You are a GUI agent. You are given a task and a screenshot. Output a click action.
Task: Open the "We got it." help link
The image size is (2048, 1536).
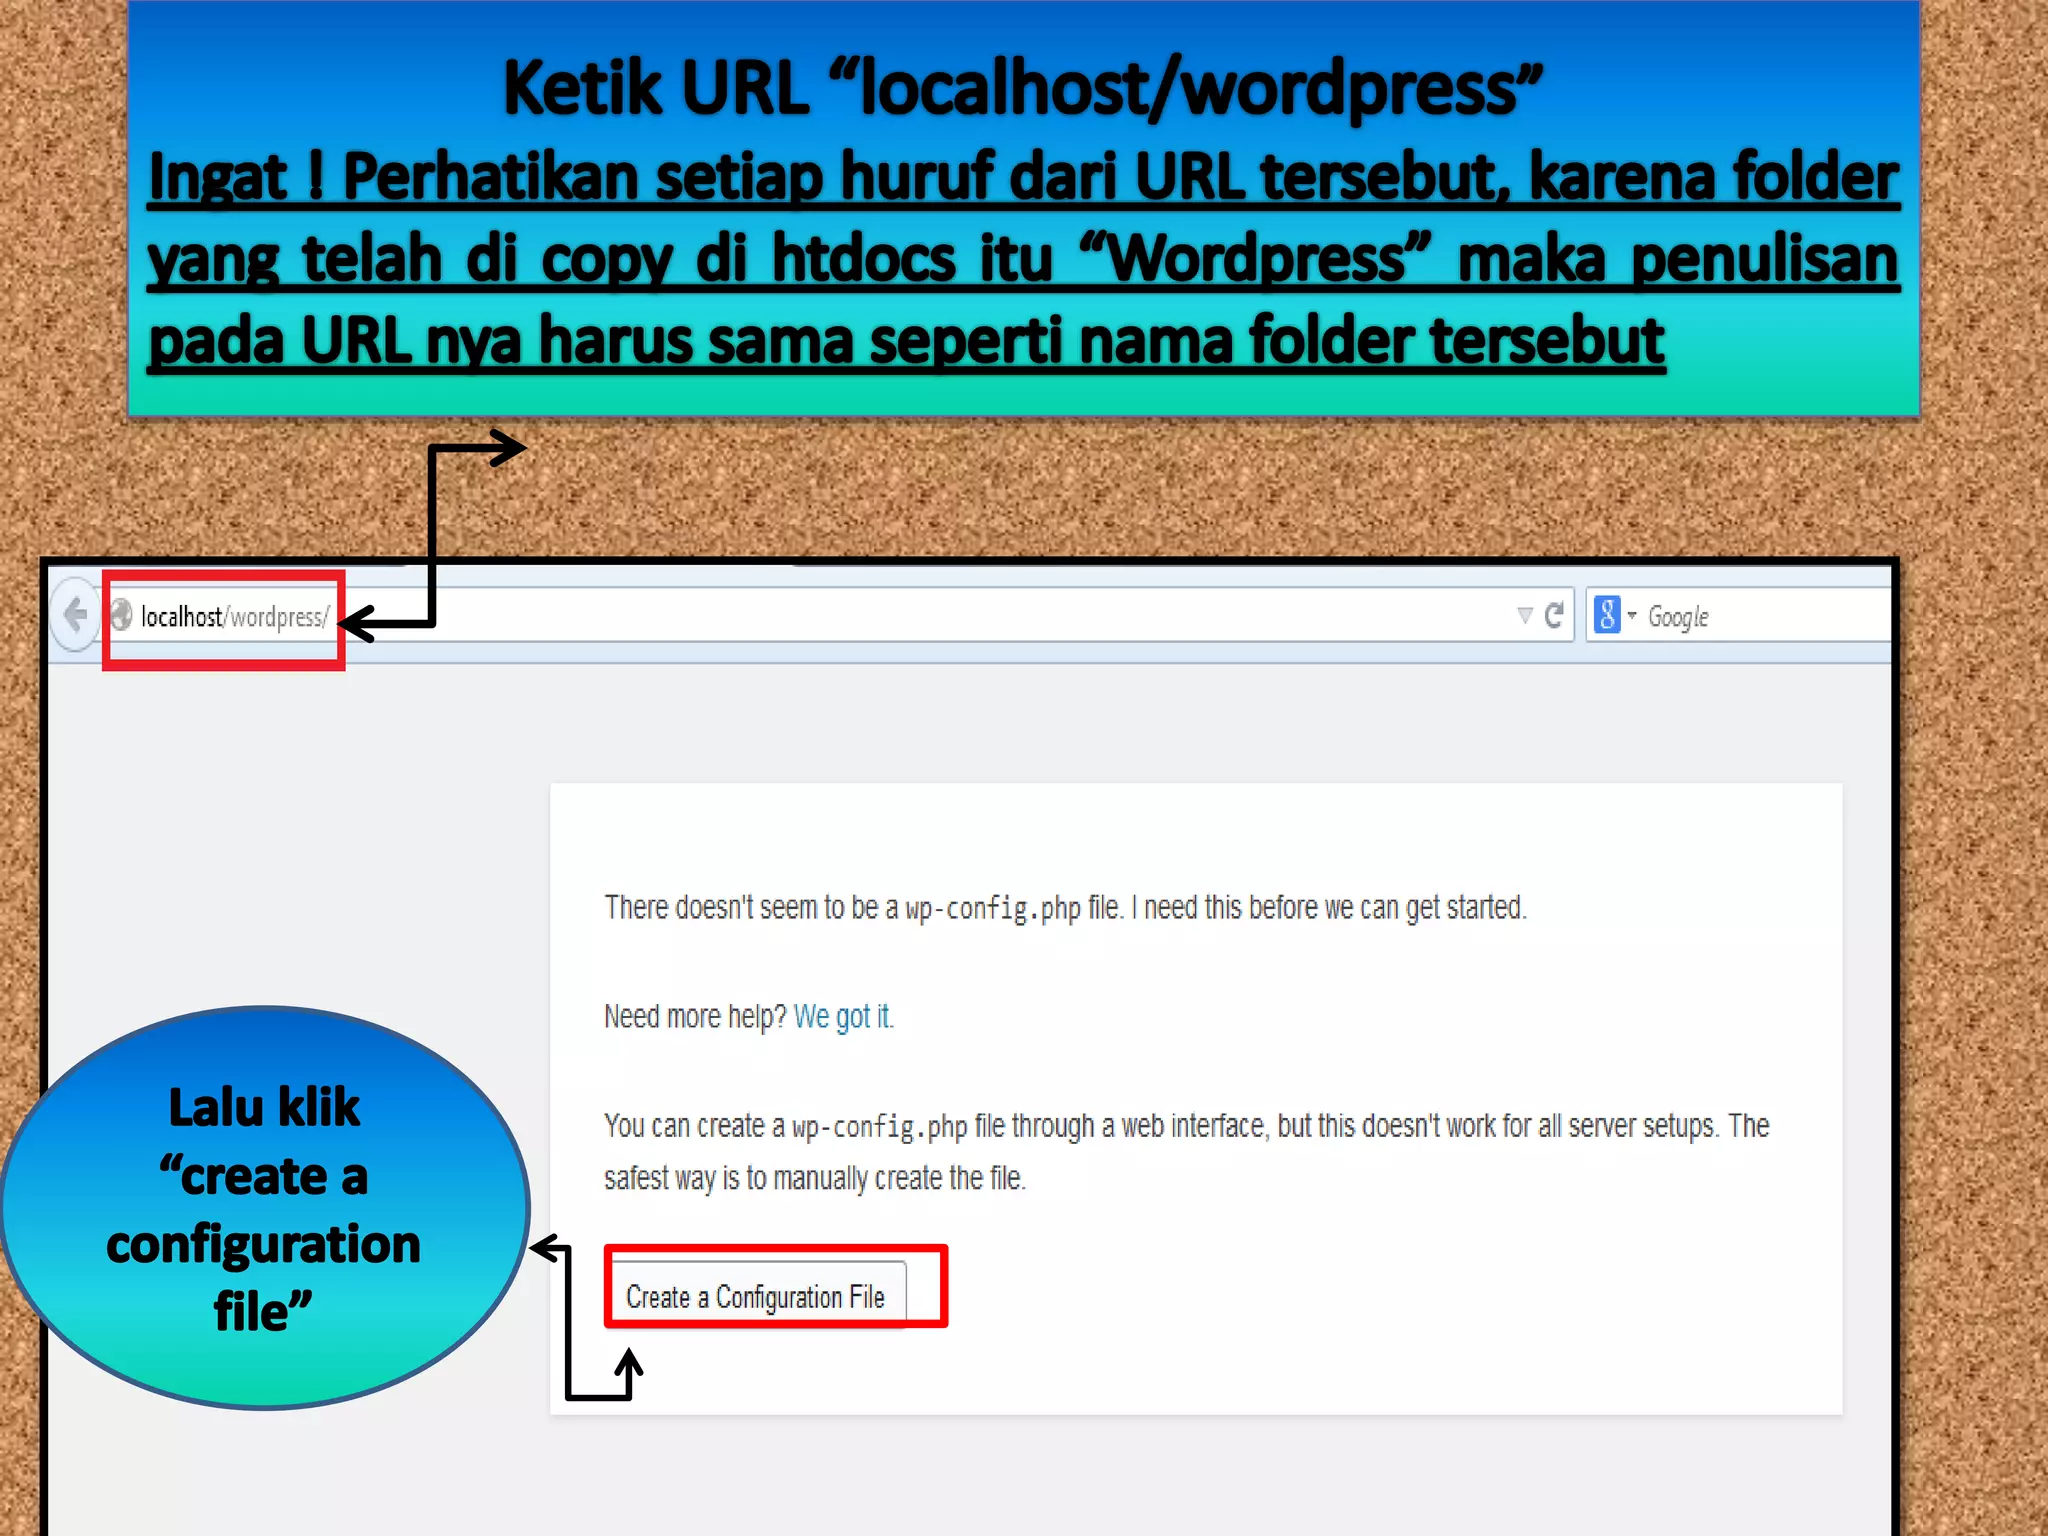[843, 1017]
